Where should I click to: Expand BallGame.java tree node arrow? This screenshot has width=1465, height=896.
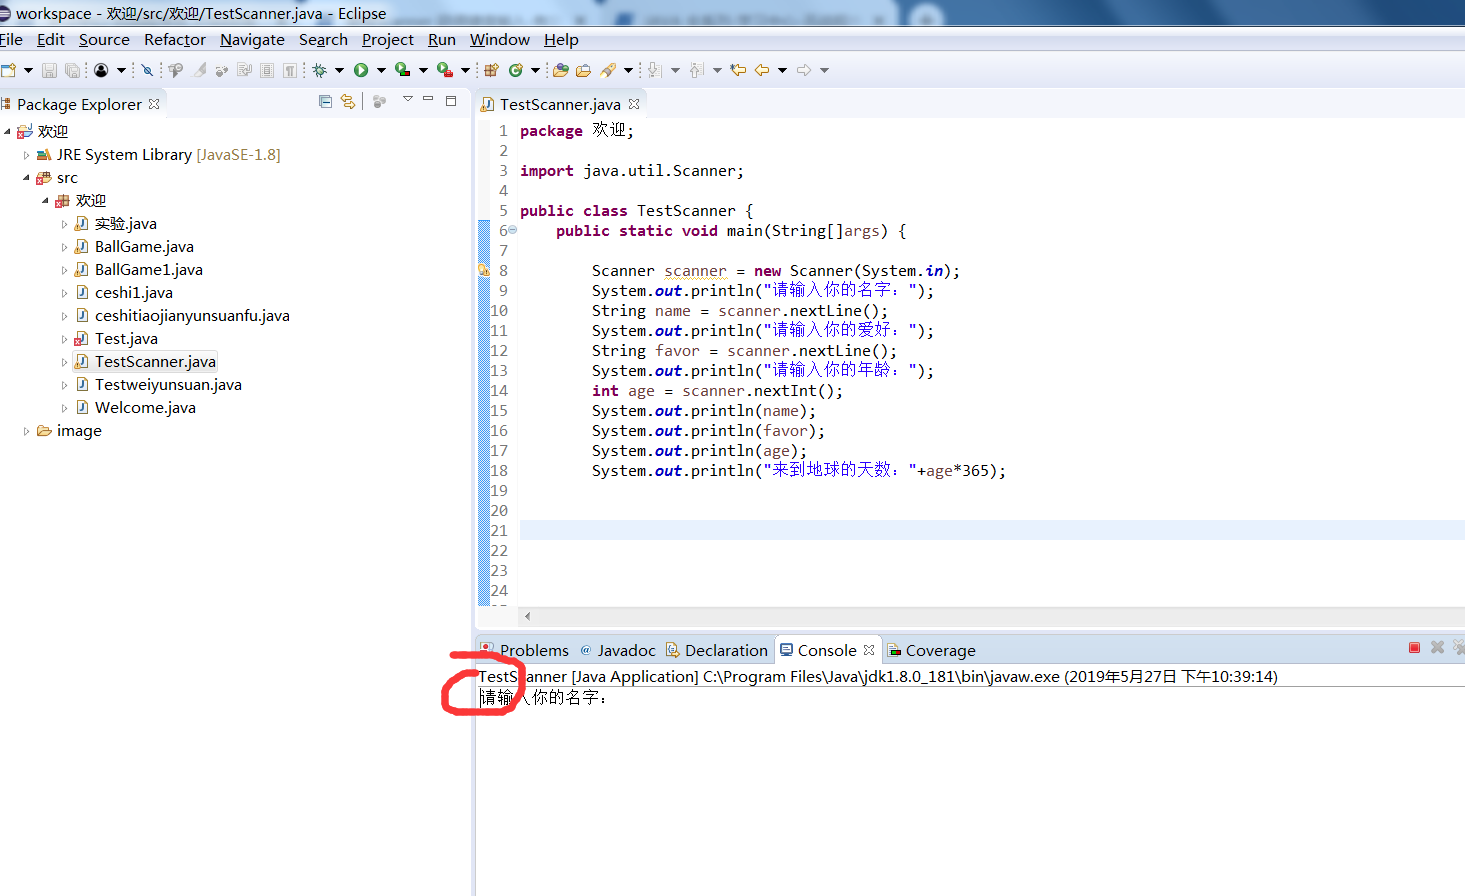[64, 247]
